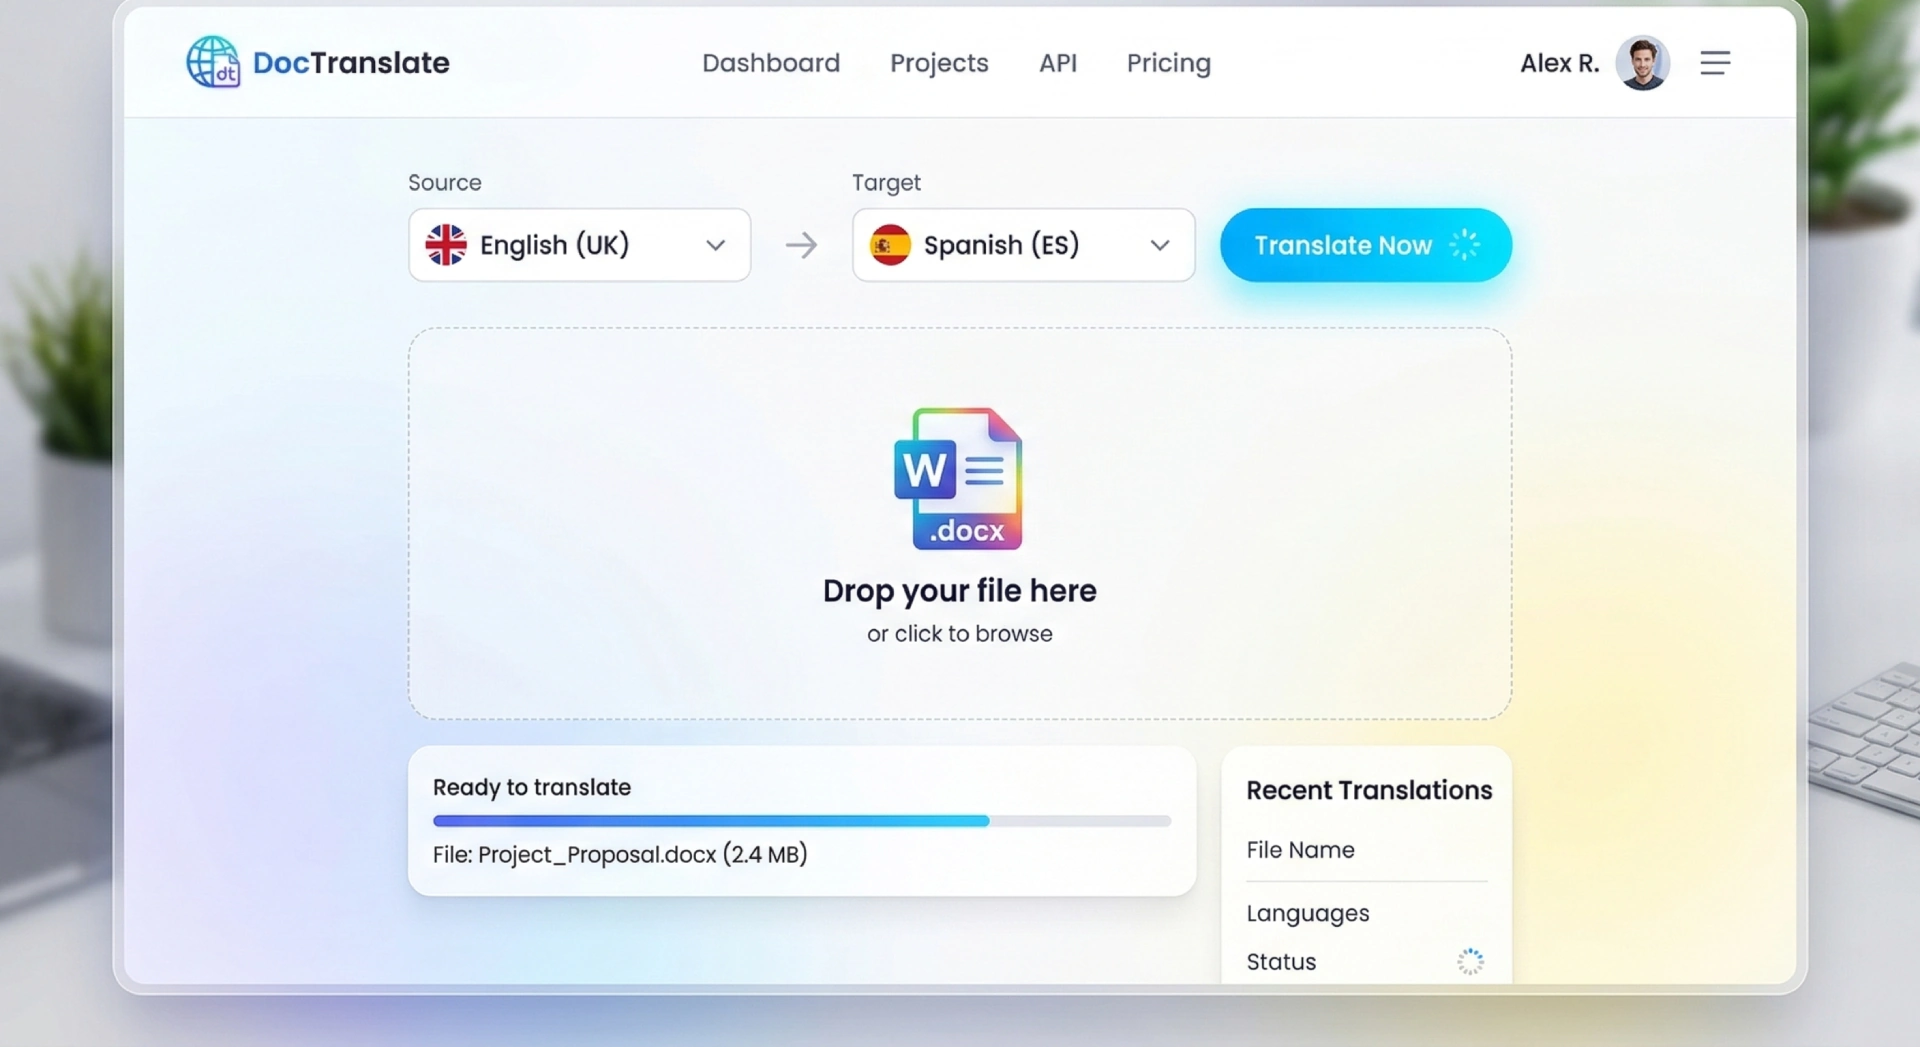Click the 'Drop your file here' zone heading
Viewport: 1920px width, 1047px height.
(960, 591)
